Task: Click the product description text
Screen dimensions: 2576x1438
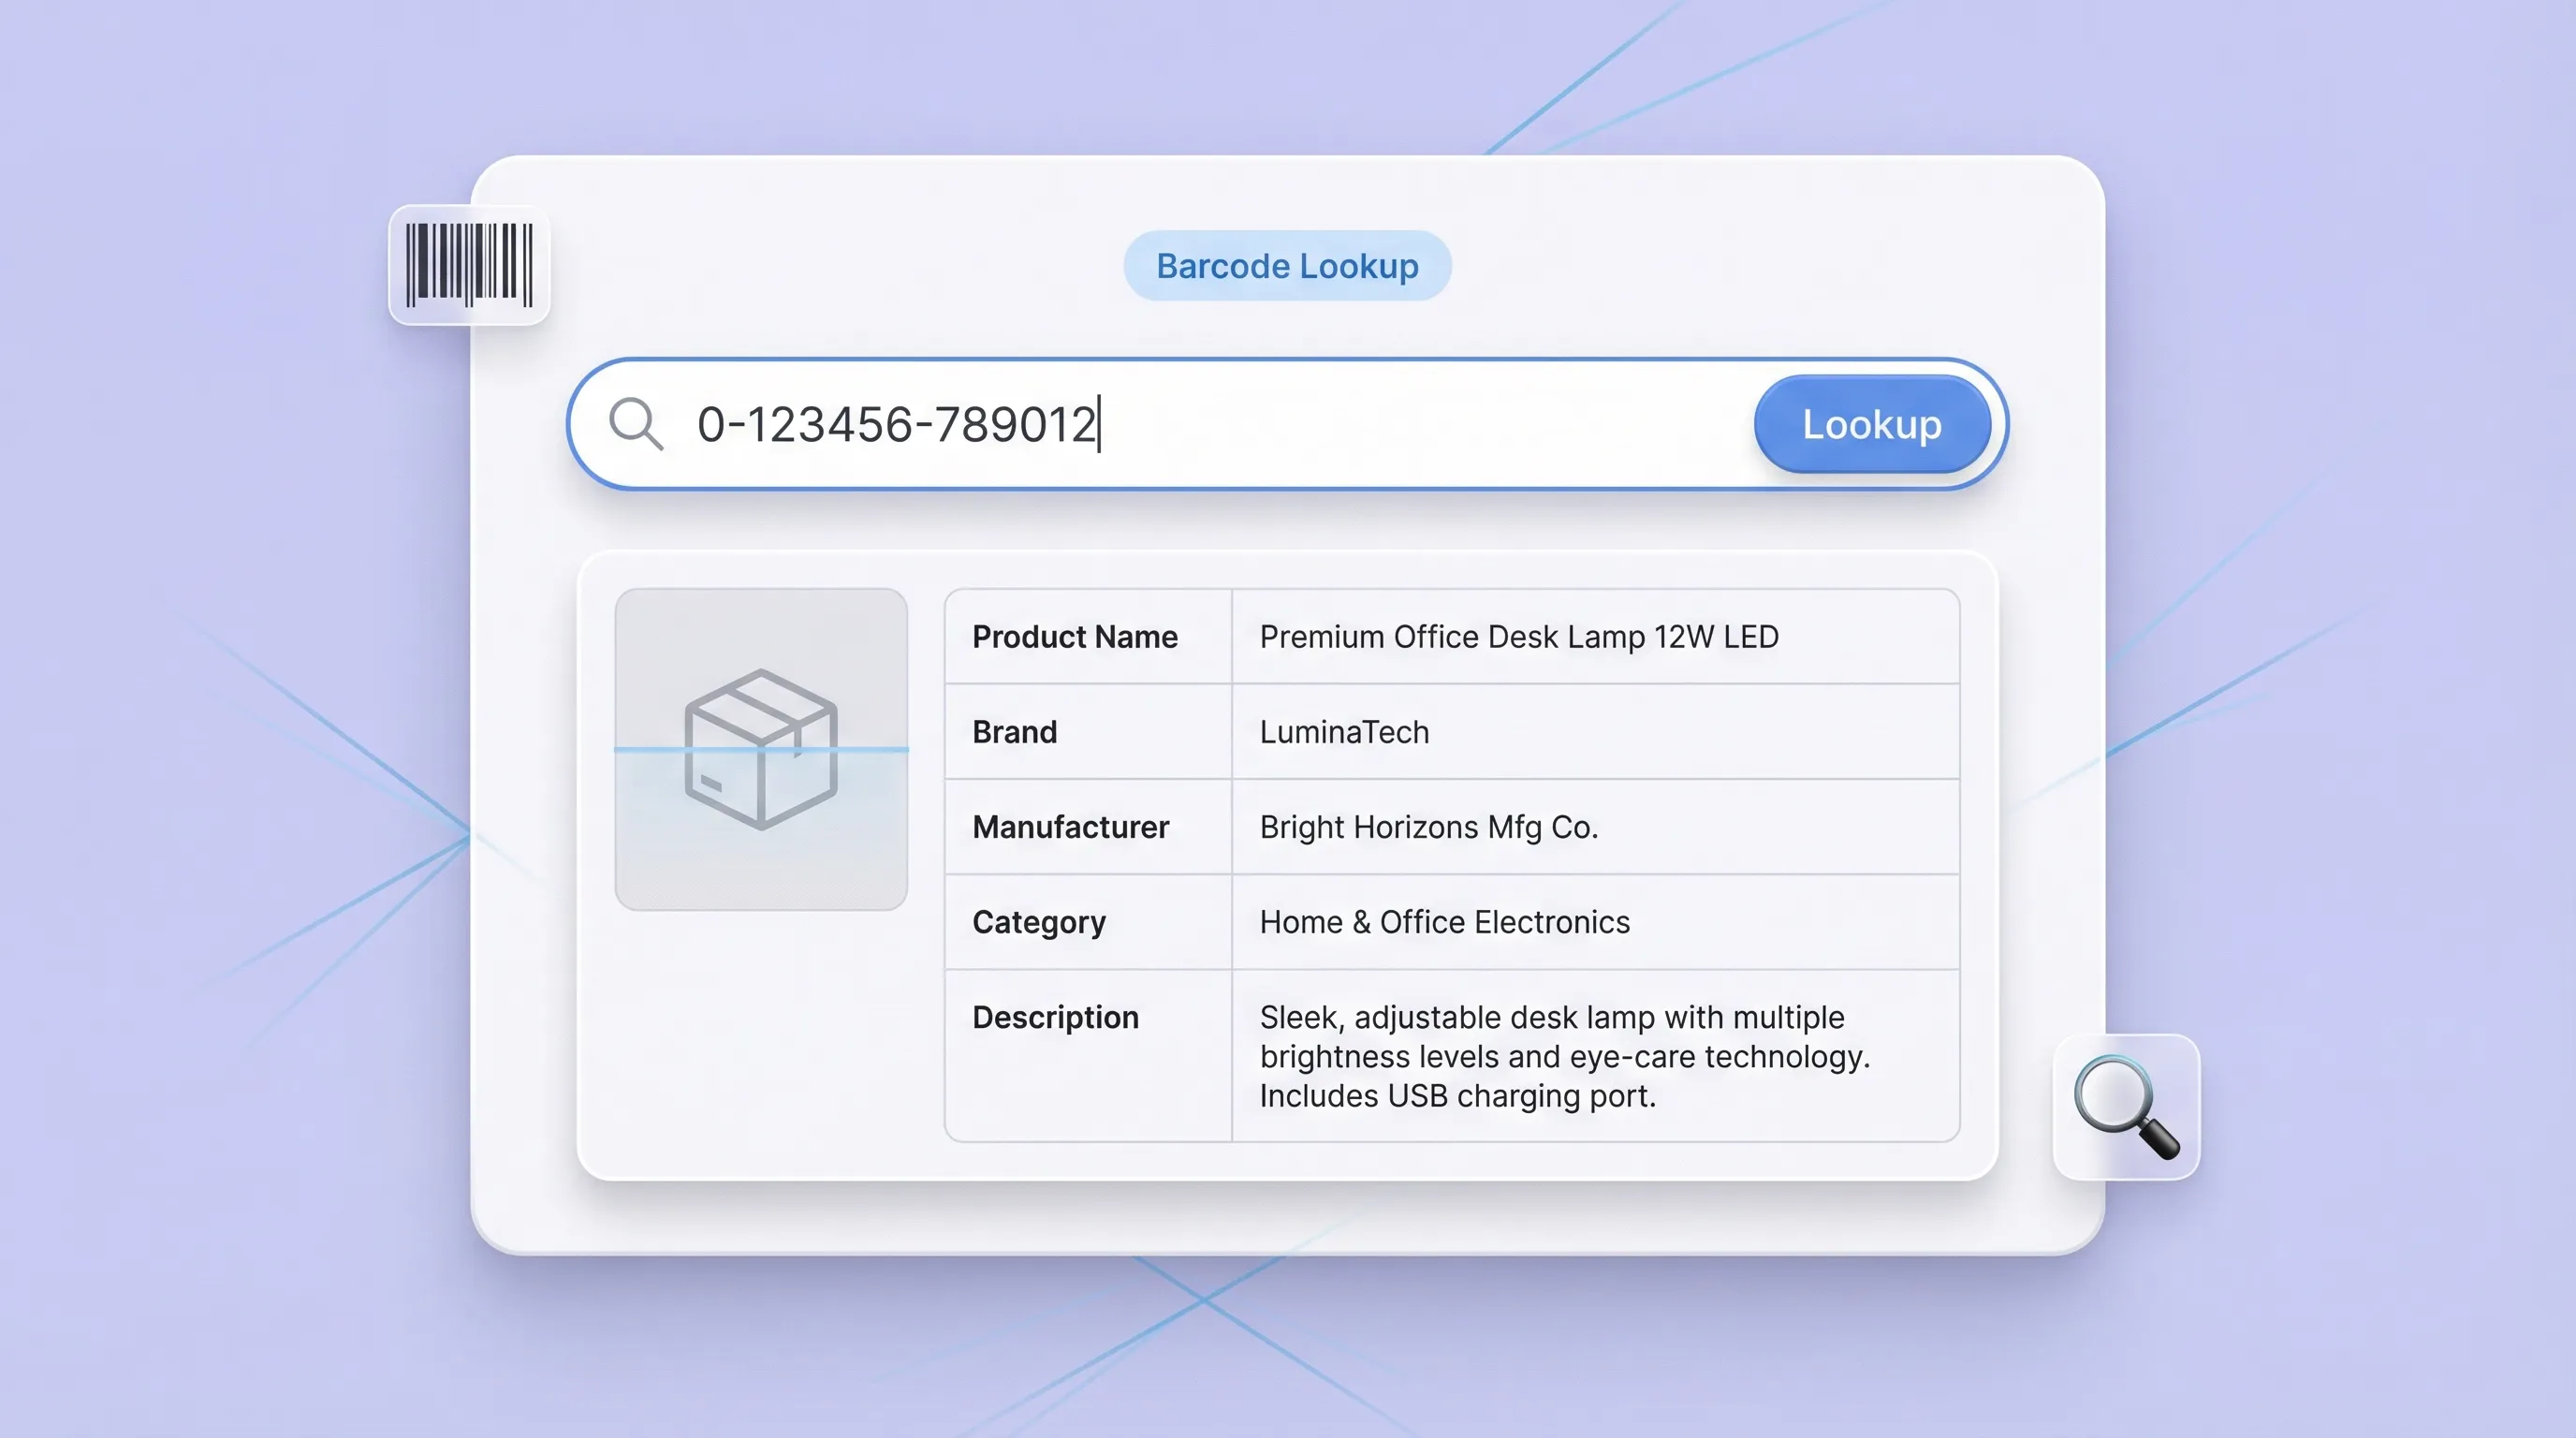Action: 1564,1056
